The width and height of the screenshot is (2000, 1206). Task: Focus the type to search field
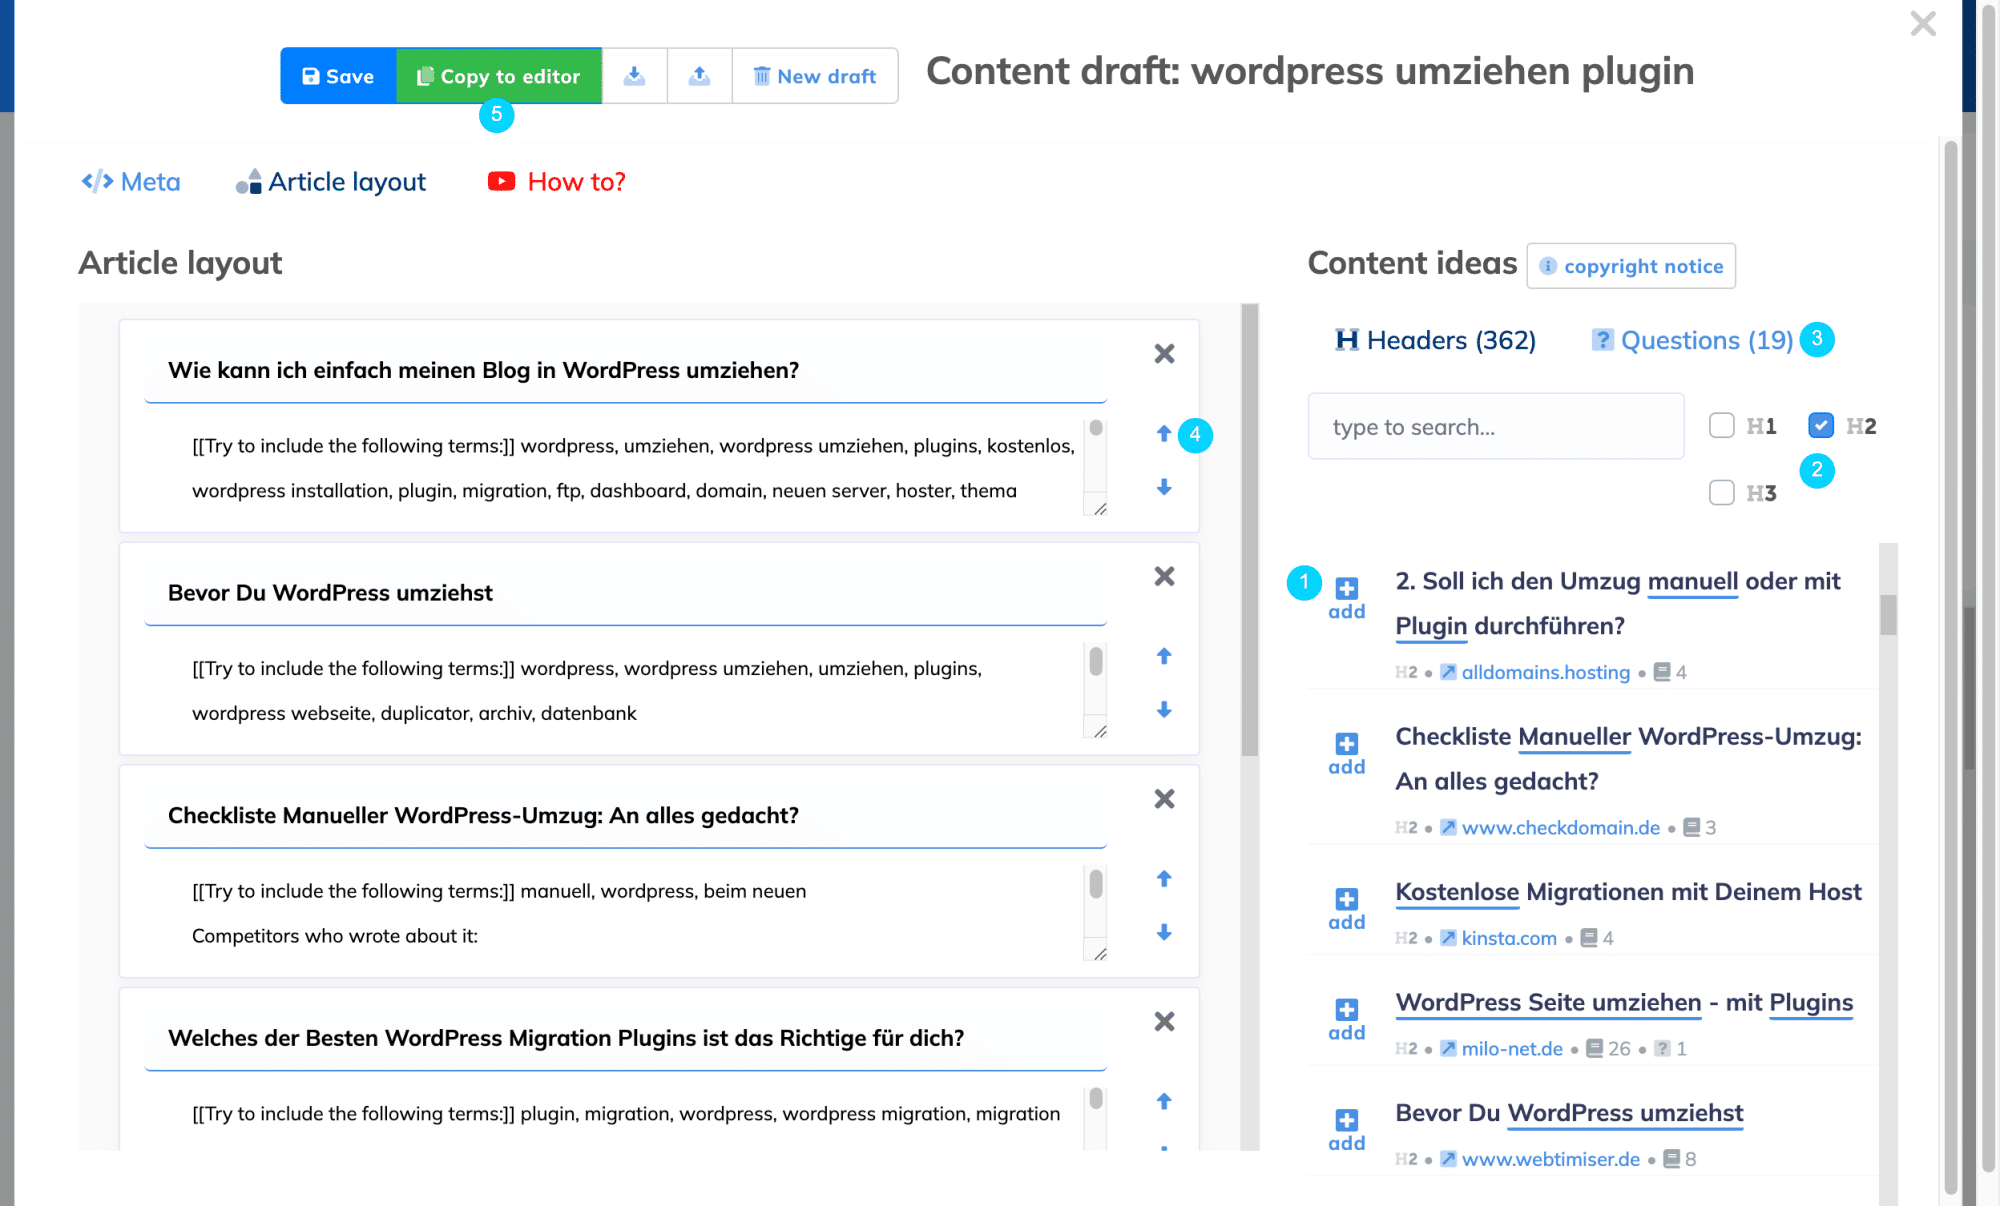tap(1496, 427)
